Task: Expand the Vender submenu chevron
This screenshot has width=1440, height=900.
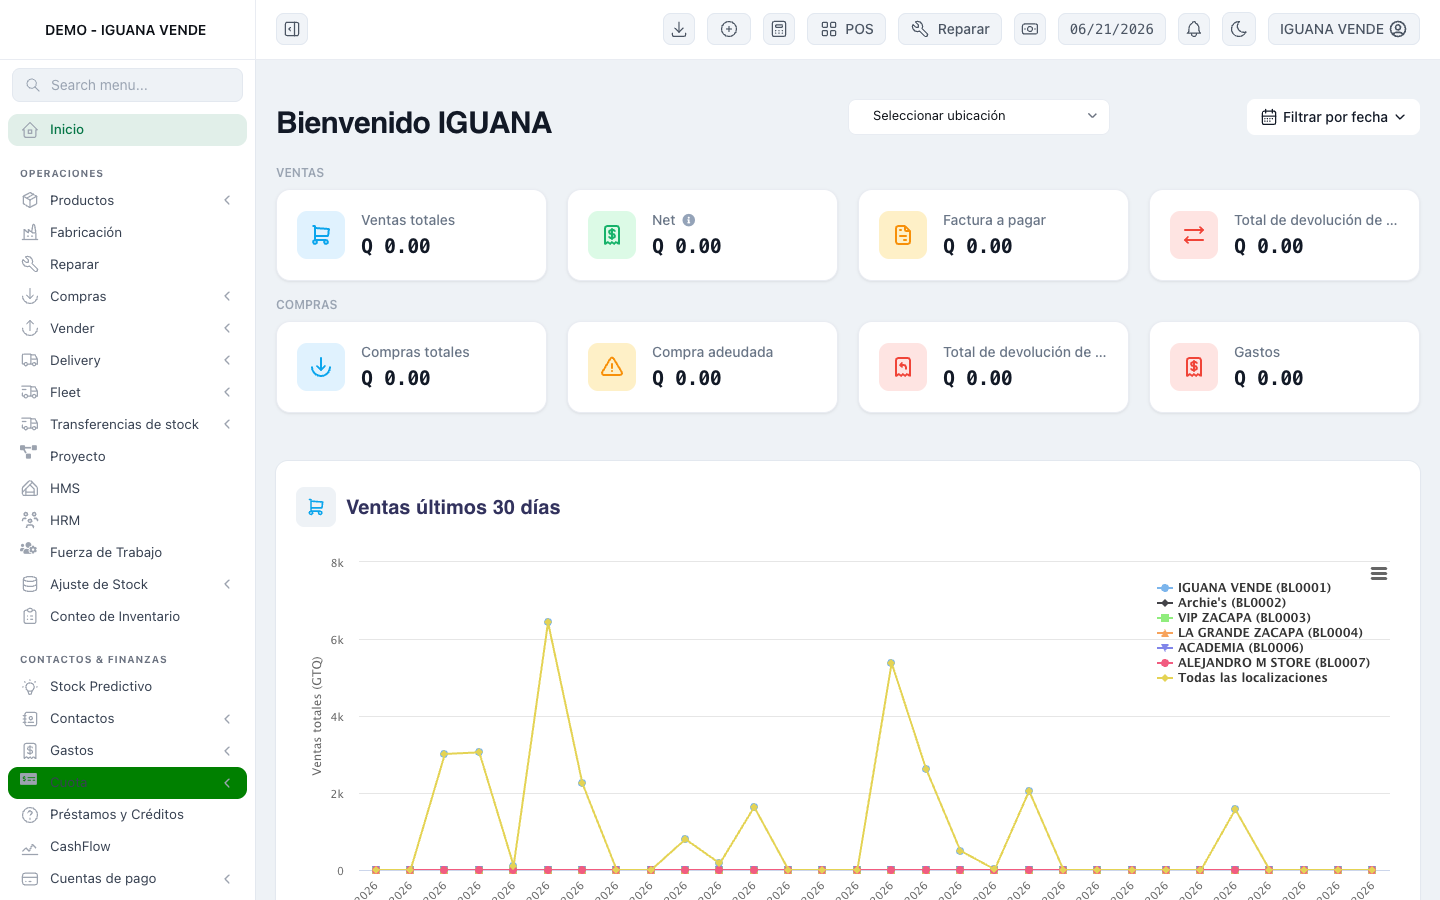Action: tap(227, 328)
